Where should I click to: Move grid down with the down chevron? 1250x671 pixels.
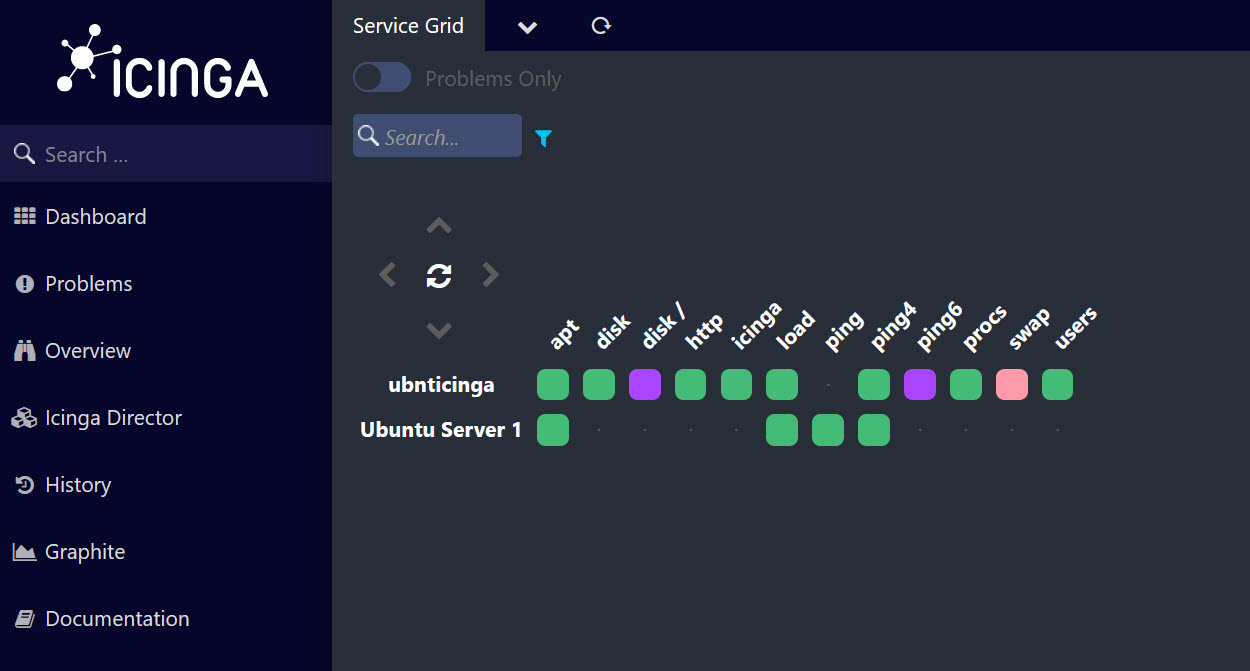coord(439,330)
